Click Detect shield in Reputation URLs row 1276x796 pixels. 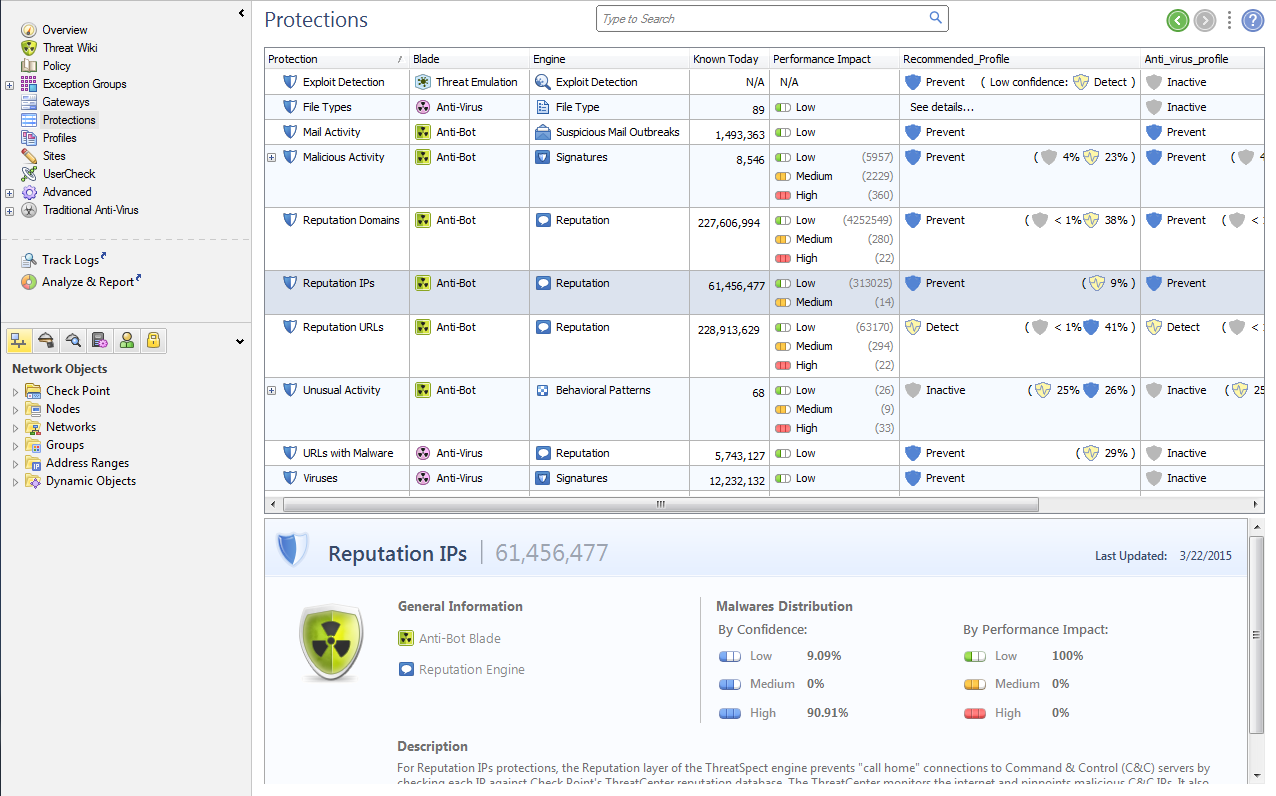pyautogui.click(x=912, y=327)
